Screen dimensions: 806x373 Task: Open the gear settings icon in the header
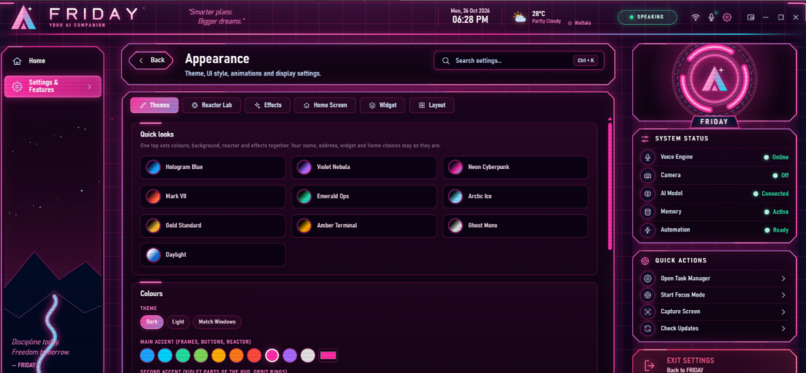[727, 17]
